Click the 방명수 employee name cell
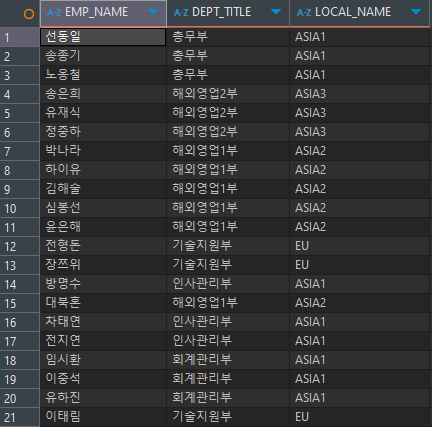 103,284
